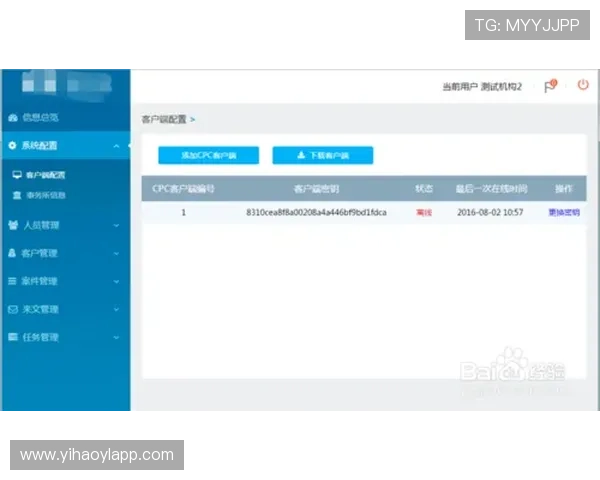
Task: Expand the 案件管理 chevron
Action: click(x=116, y=282)
